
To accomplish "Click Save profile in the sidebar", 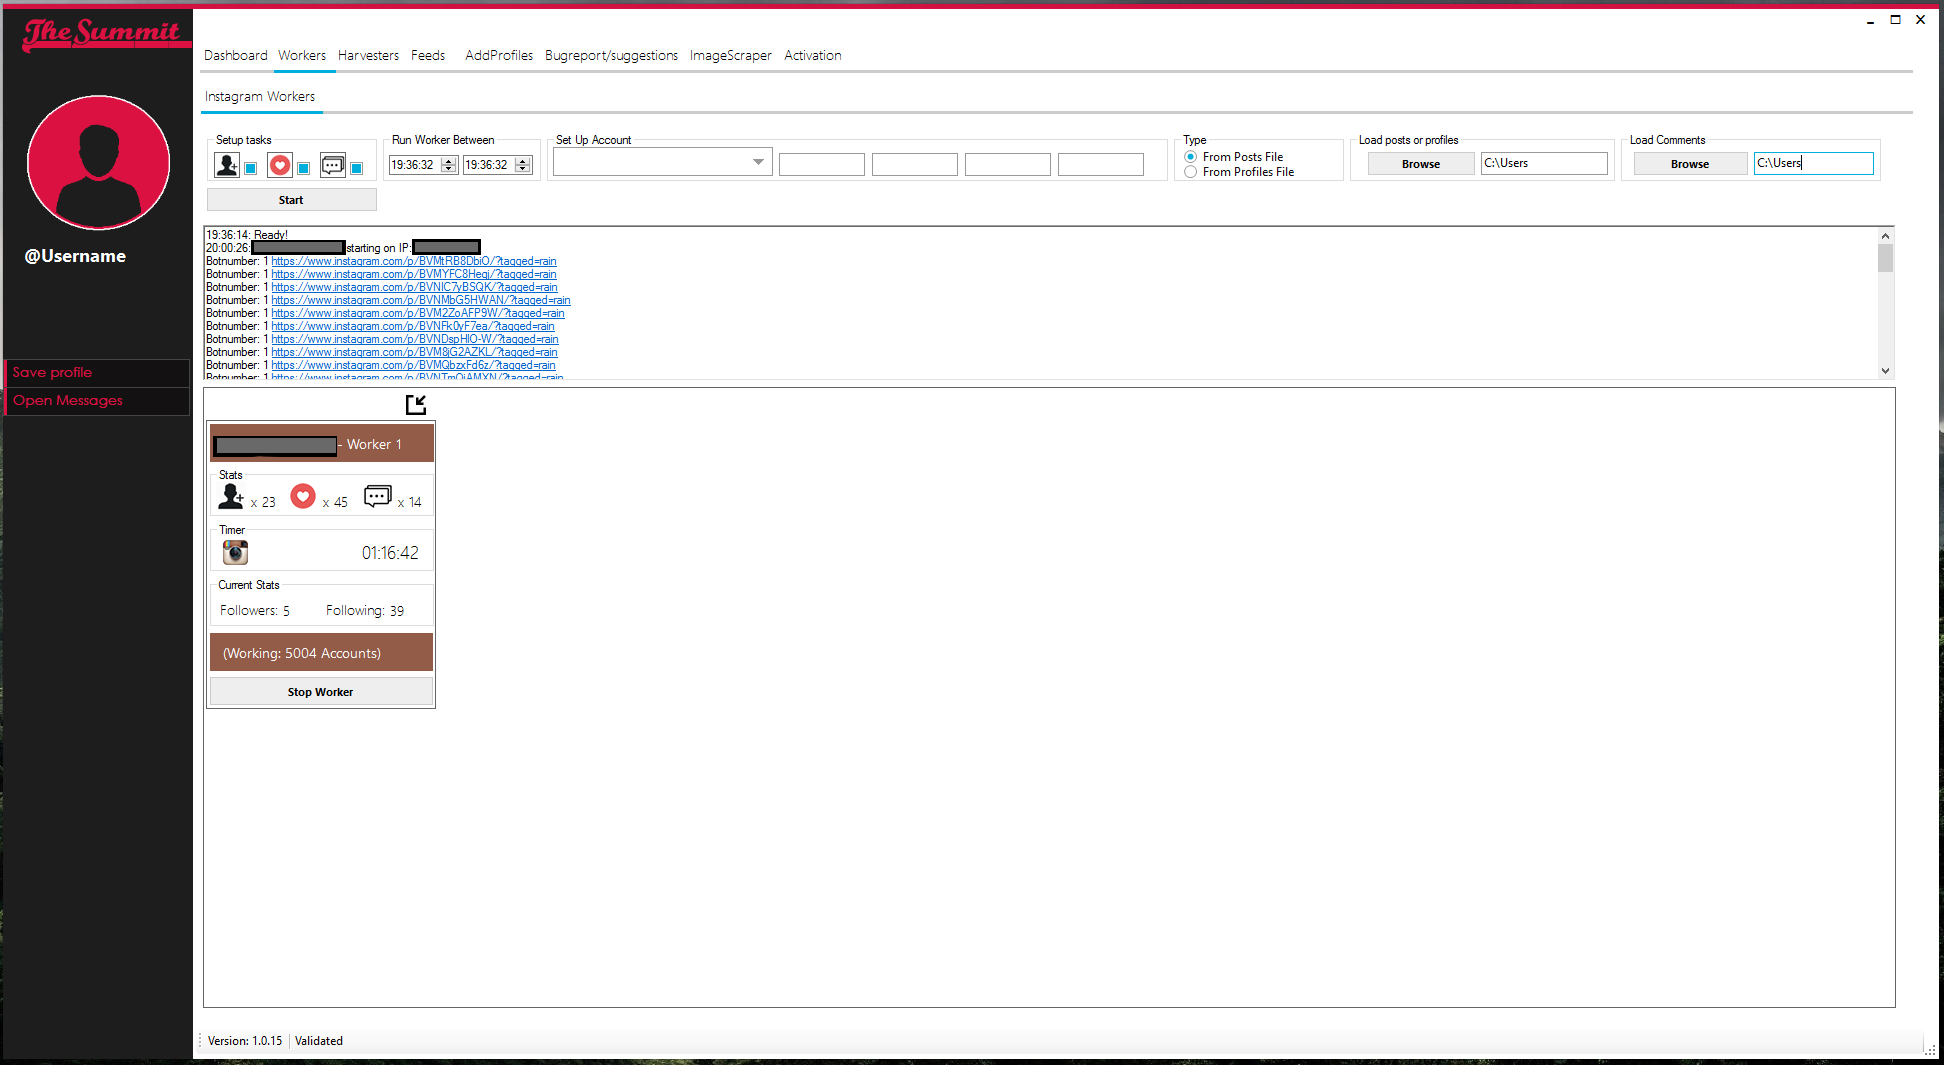I will coord(97,372).
